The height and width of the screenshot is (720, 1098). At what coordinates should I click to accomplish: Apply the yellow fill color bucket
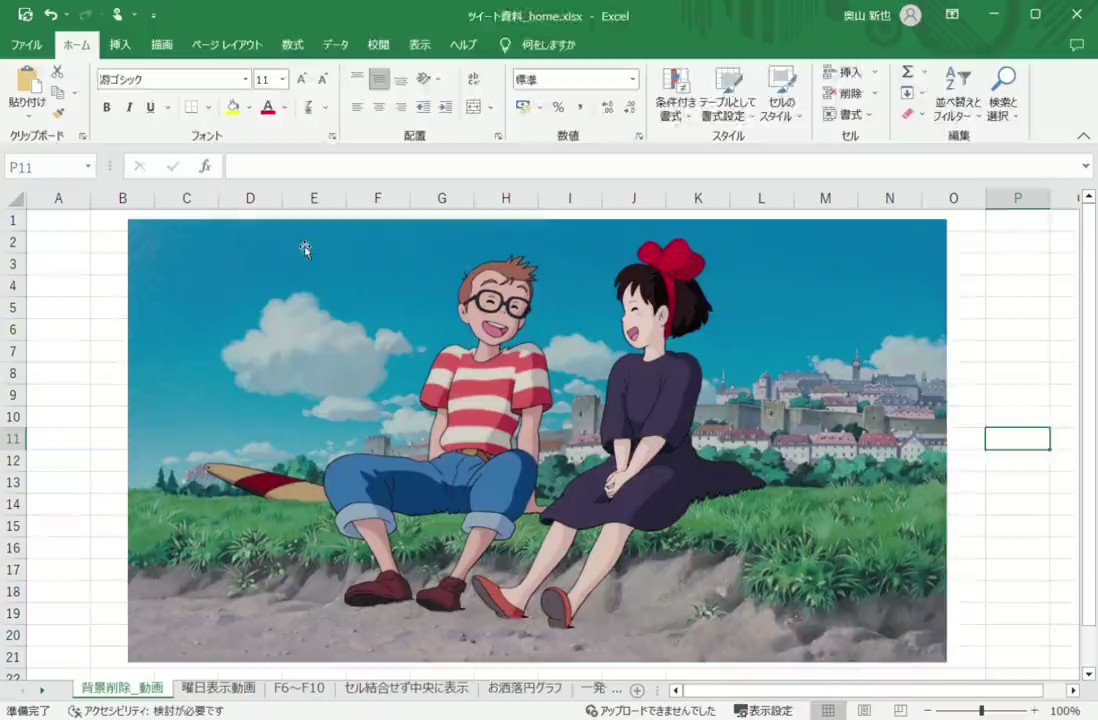[233, 107]
